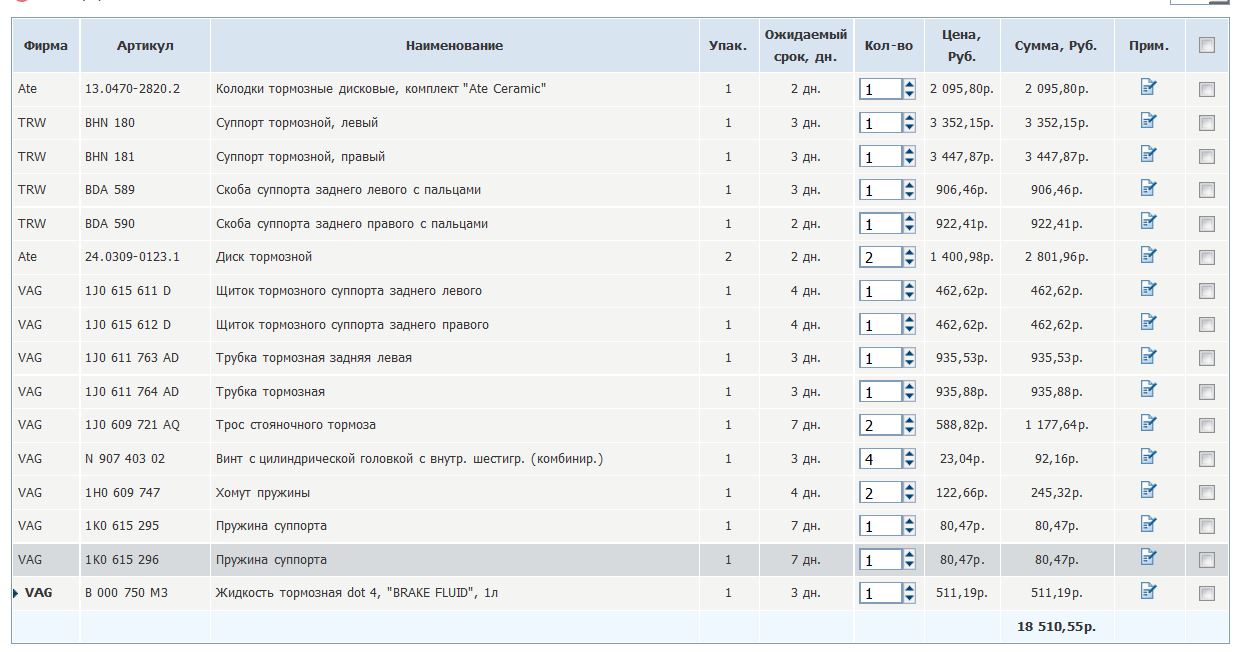The height and width of the screenshot is (652, 1242).
Task: Increase quantity for Диск тормозной
Action: (x=909, y=252)
